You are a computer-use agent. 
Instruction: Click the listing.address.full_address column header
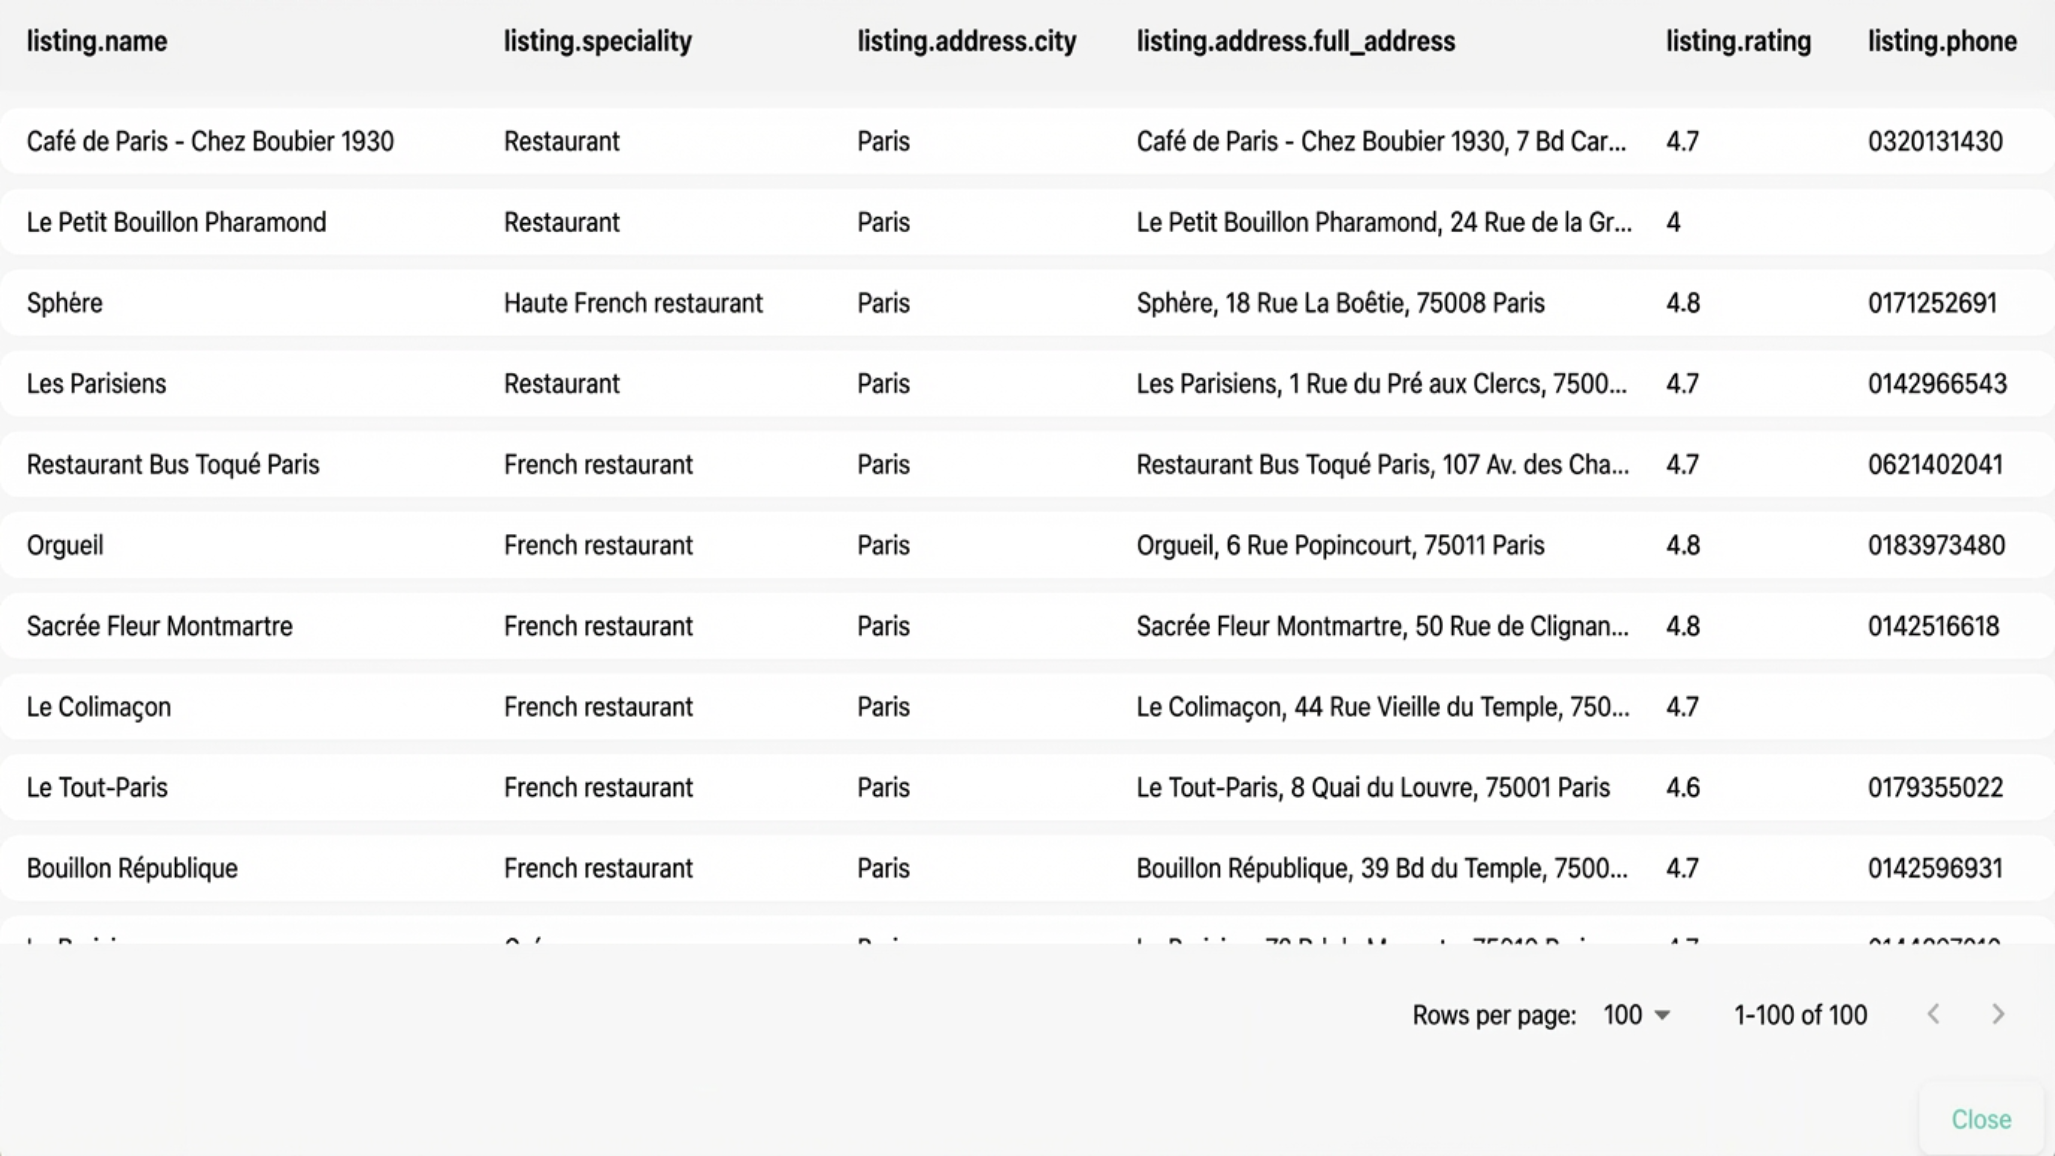(x=1295, y=41)
